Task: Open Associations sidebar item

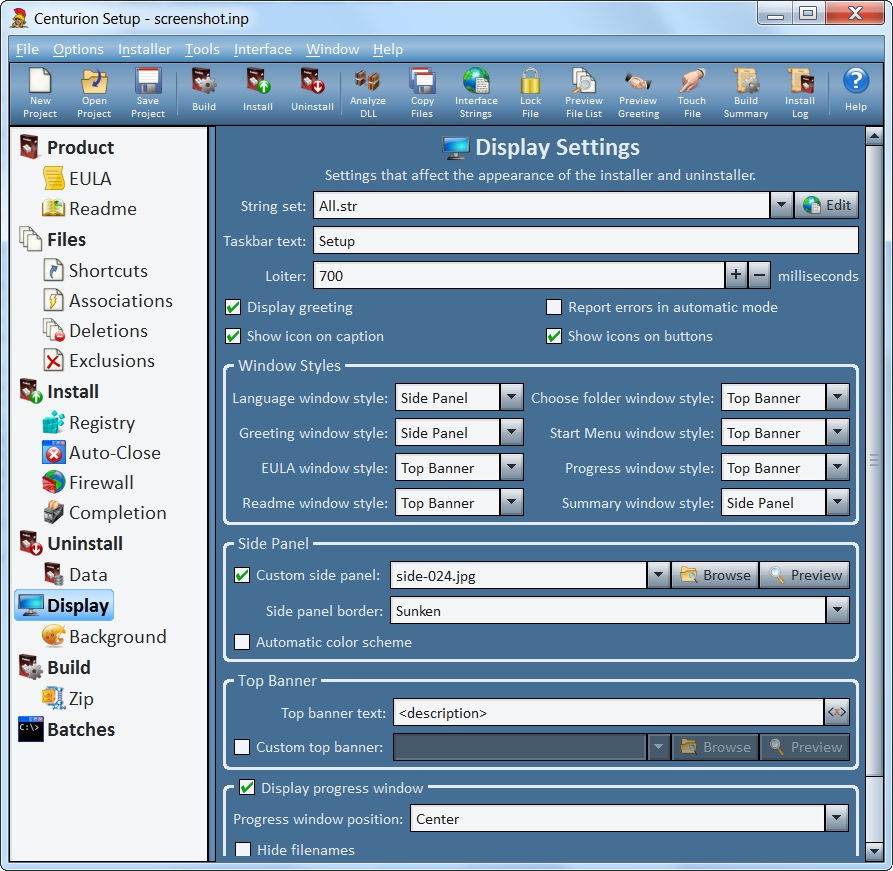Action: (108, 300)
